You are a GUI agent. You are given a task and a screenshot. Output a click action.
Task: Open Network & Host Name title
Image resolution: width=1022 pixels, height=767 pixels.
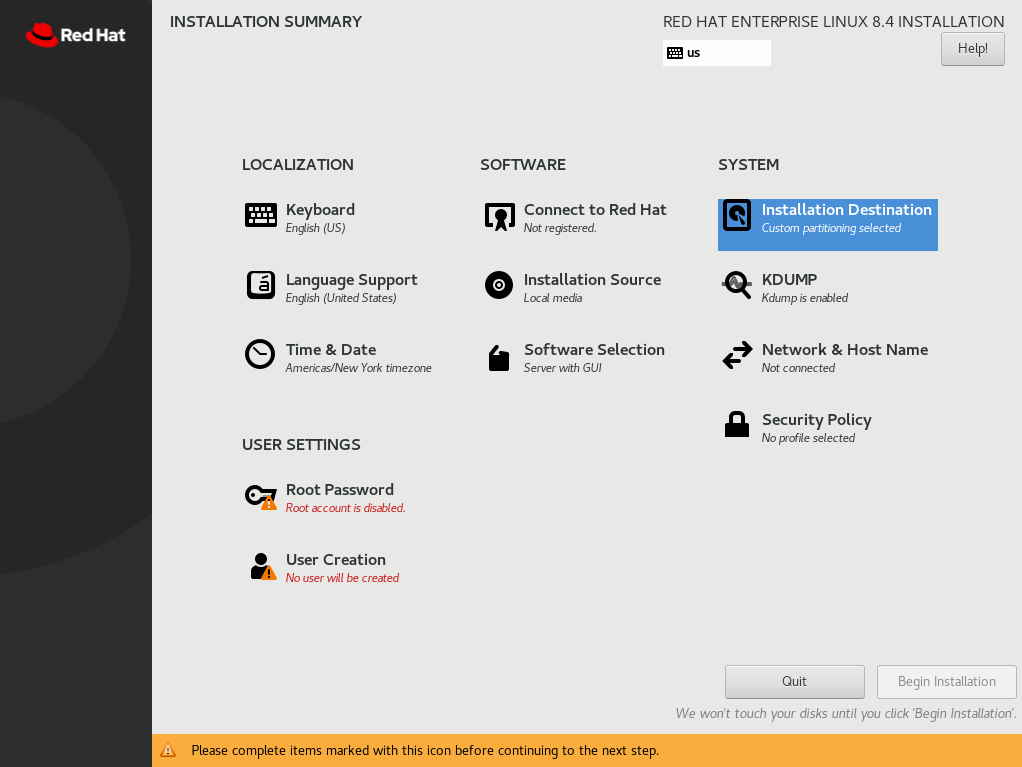845,349
